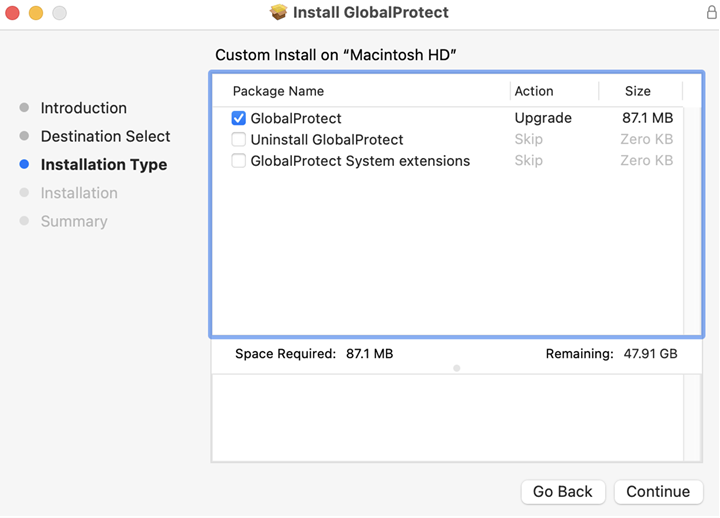Image resolution: width=720 pixels, height=518 pixels.
Task: Click the Action column header
Action: tap(534, 91)
